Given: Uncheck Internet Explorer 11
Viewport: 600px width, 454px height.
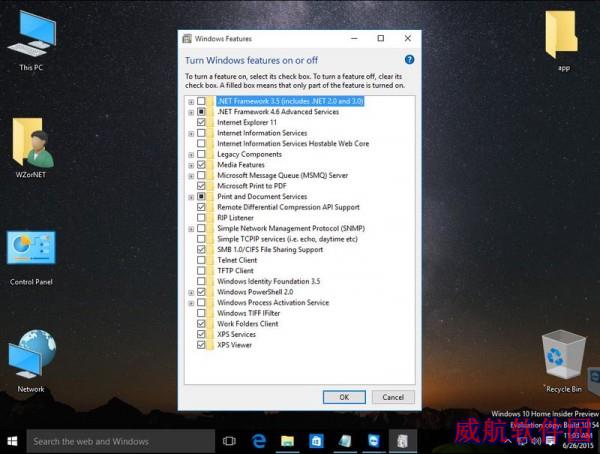Looking at the screenshot, I should (201, 122).
